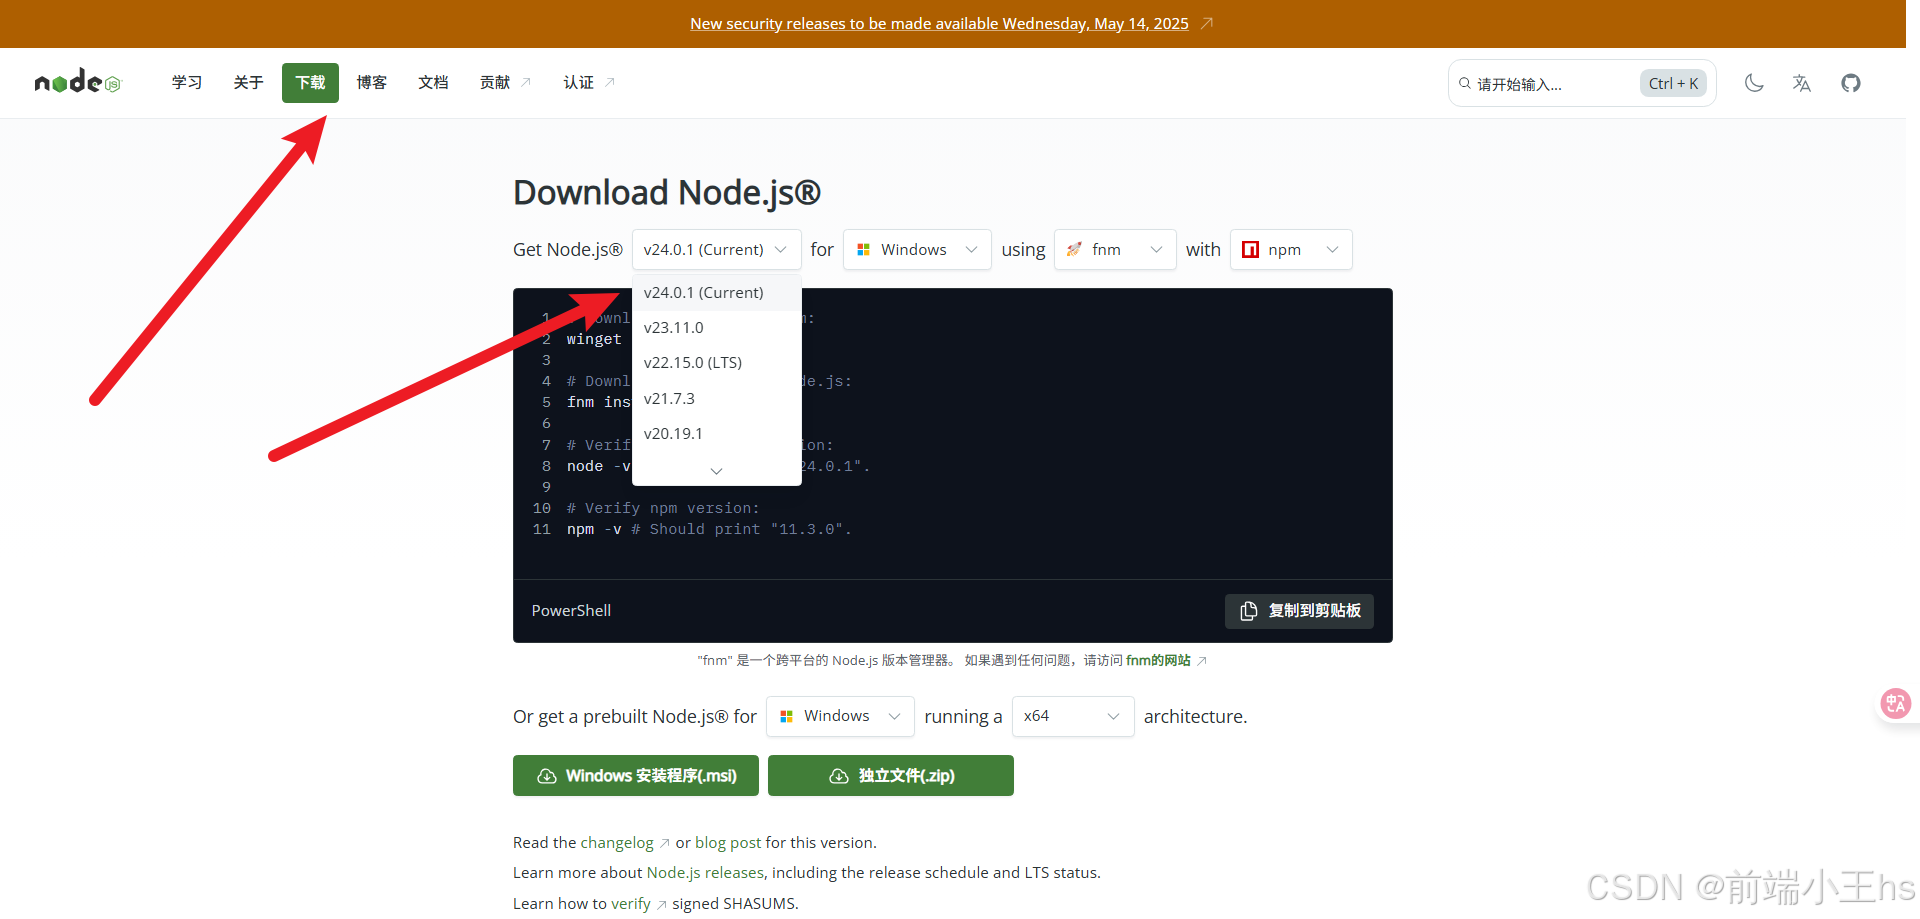This screenshot has width=1920, height=919.
Task: Open the Node.js releases link
Action: pos(705,873)
